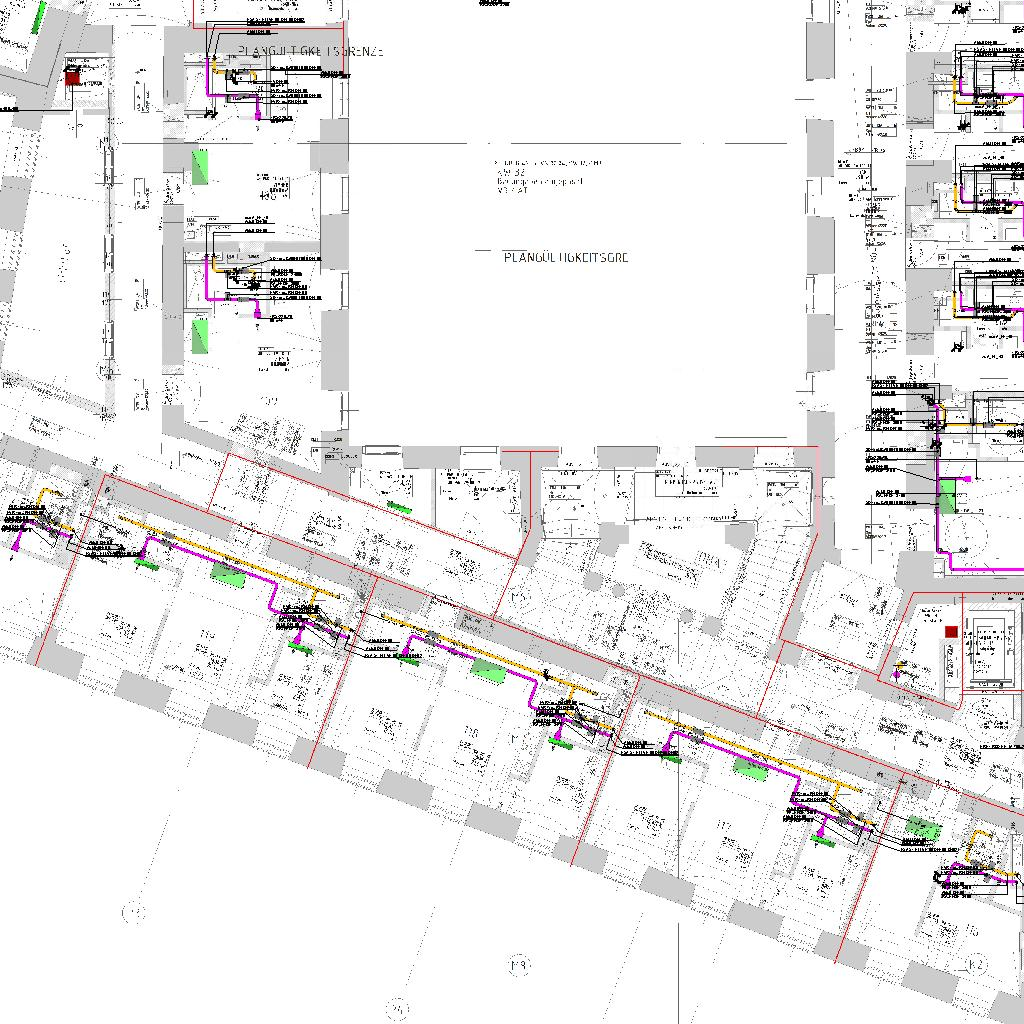Select the green strip below the central courtyard
The height and width of the screenshot is (1024, 1024).
399,508
